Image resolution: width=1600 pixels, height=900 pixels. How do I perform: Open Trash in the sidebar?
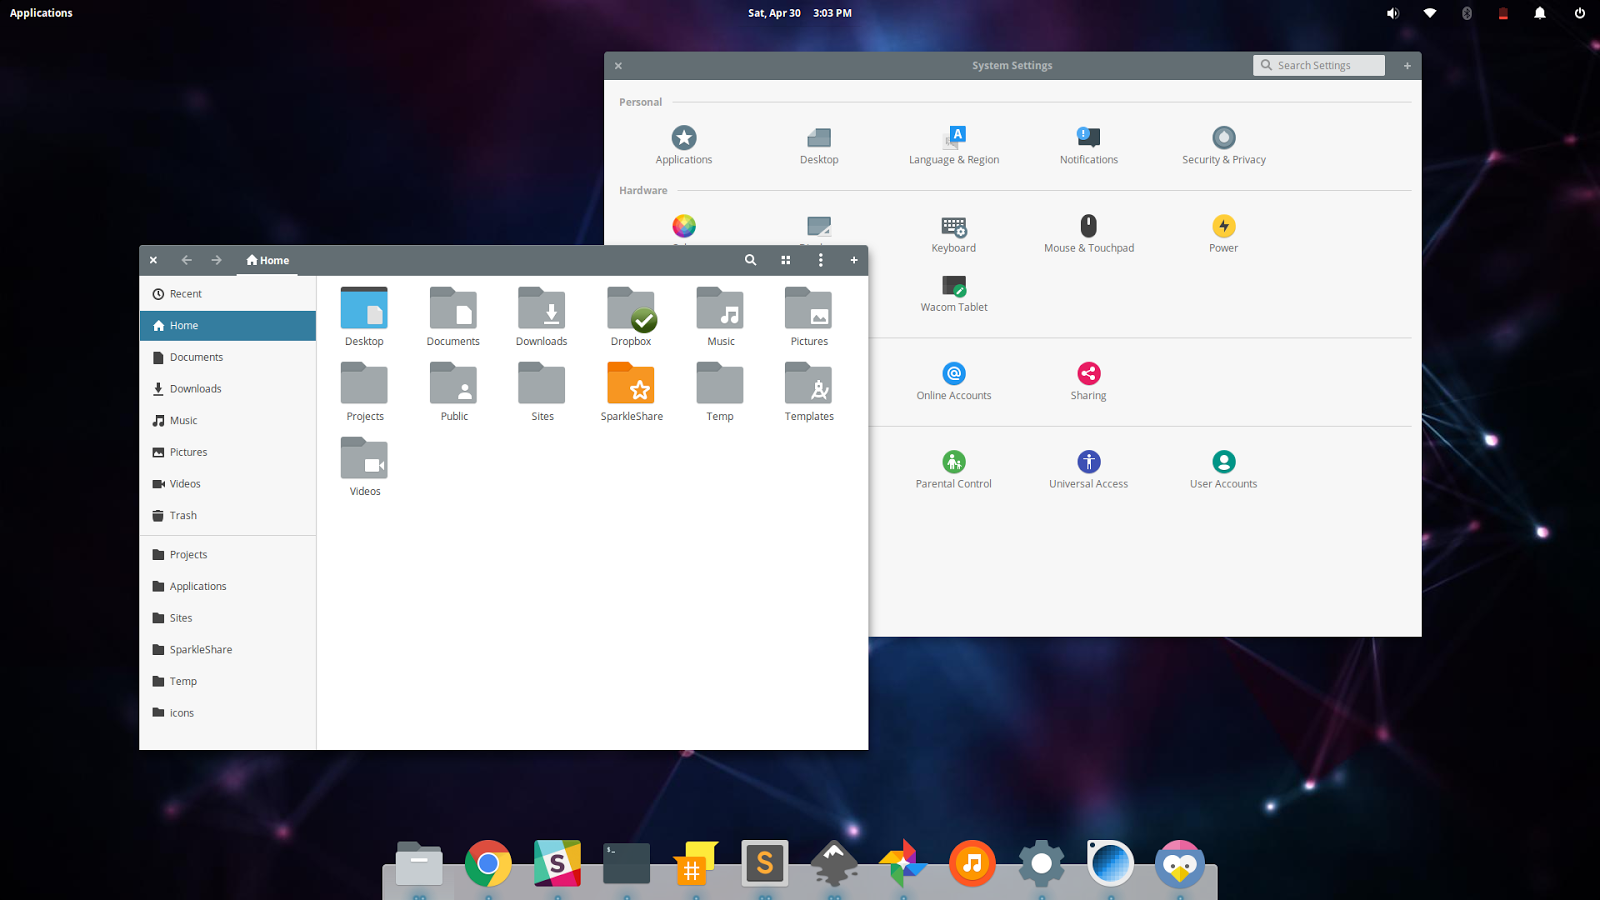(x=228, y=516)
